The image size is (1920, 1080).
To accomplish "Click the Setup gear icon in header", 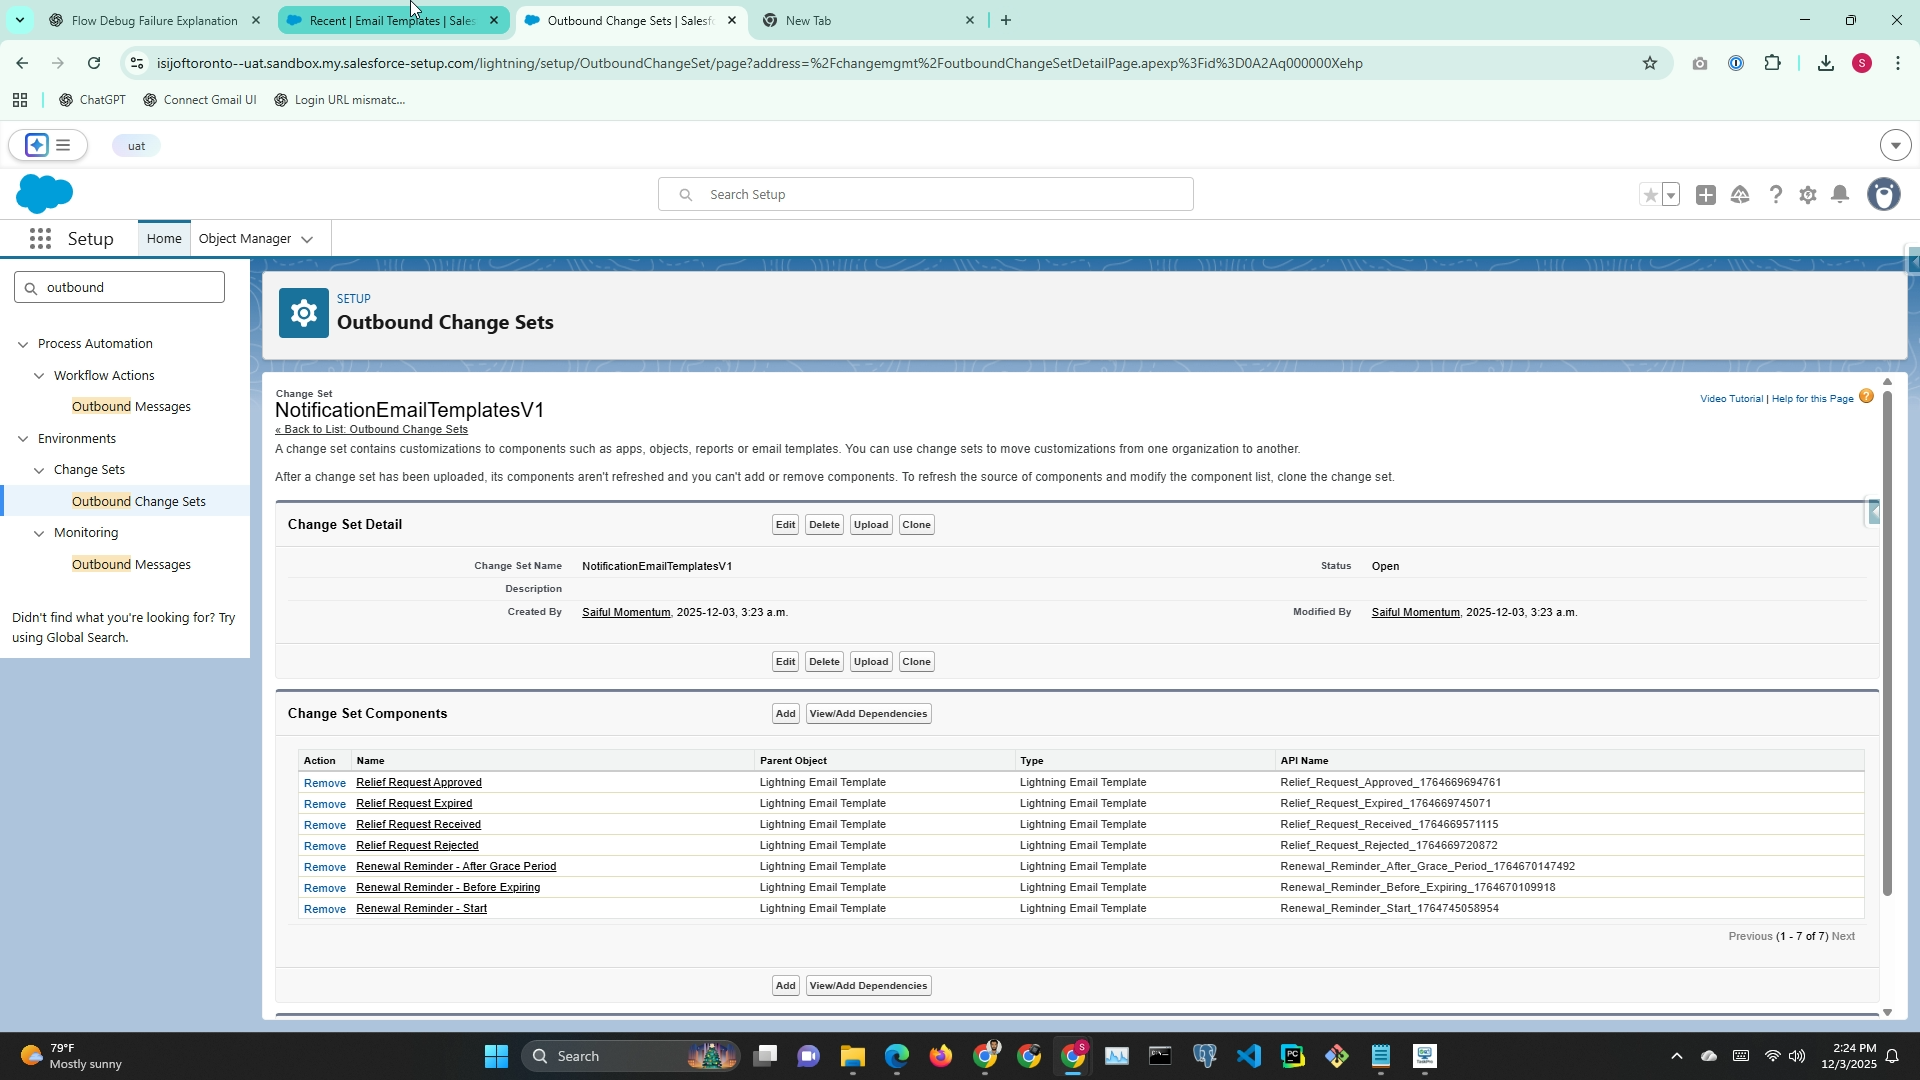I will tap(1807, 195).
